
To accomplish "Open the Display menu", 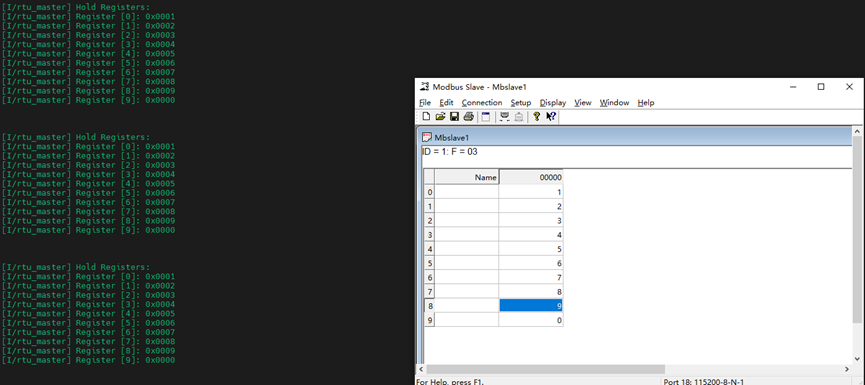I will [x=553, y=103].
